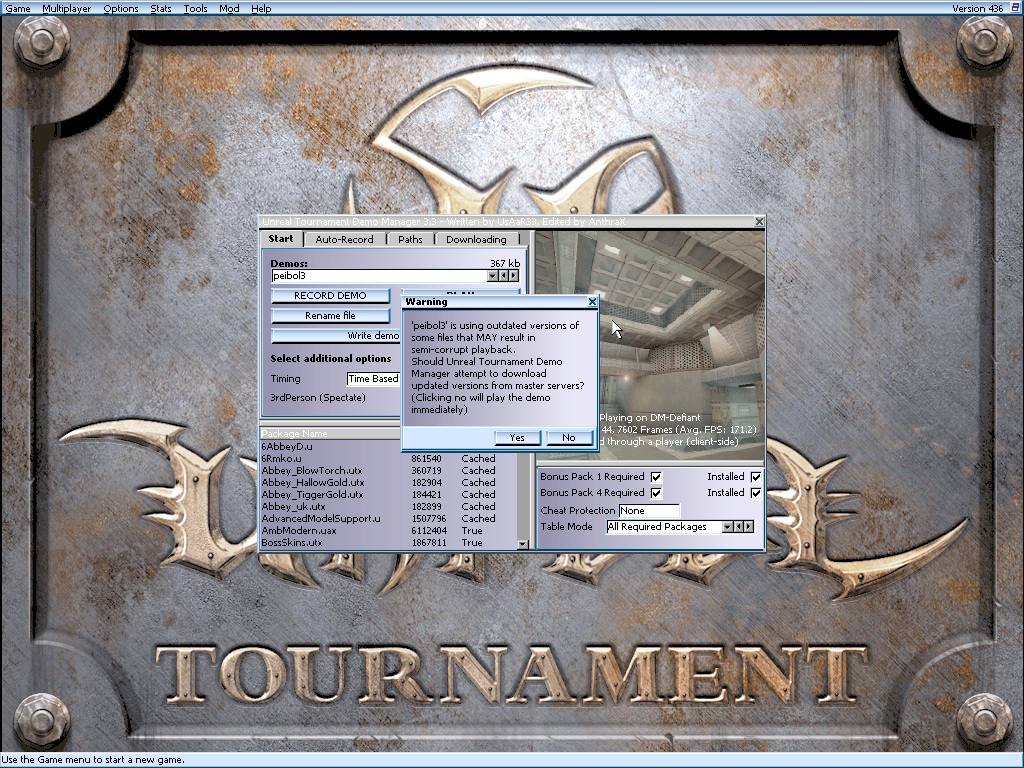Select the Abbey_BlowTorch.utx package row

coord(389,471)
